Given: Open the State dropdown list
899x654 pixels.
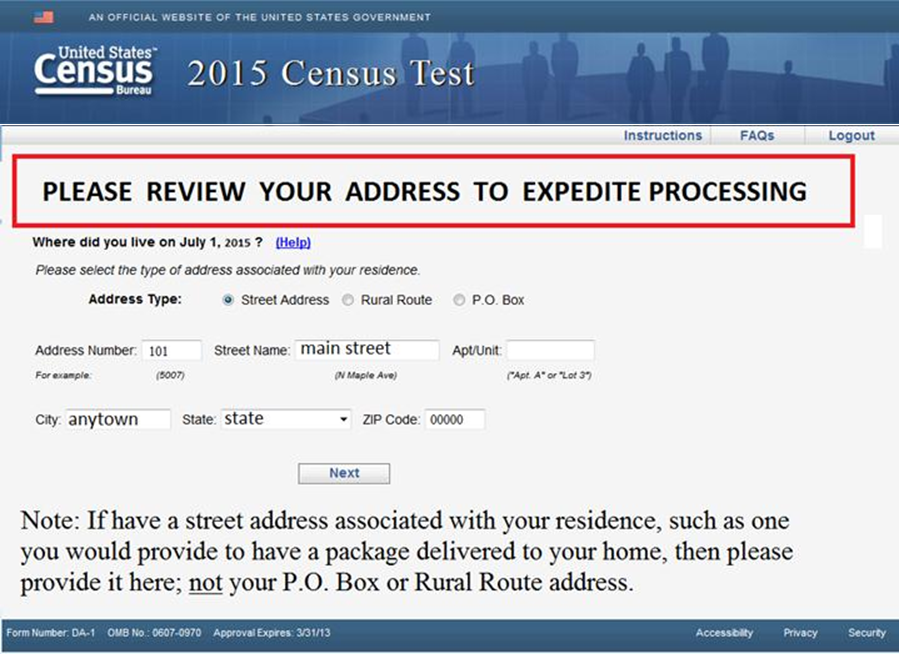Looking at the screenshot, I should 286,419.
